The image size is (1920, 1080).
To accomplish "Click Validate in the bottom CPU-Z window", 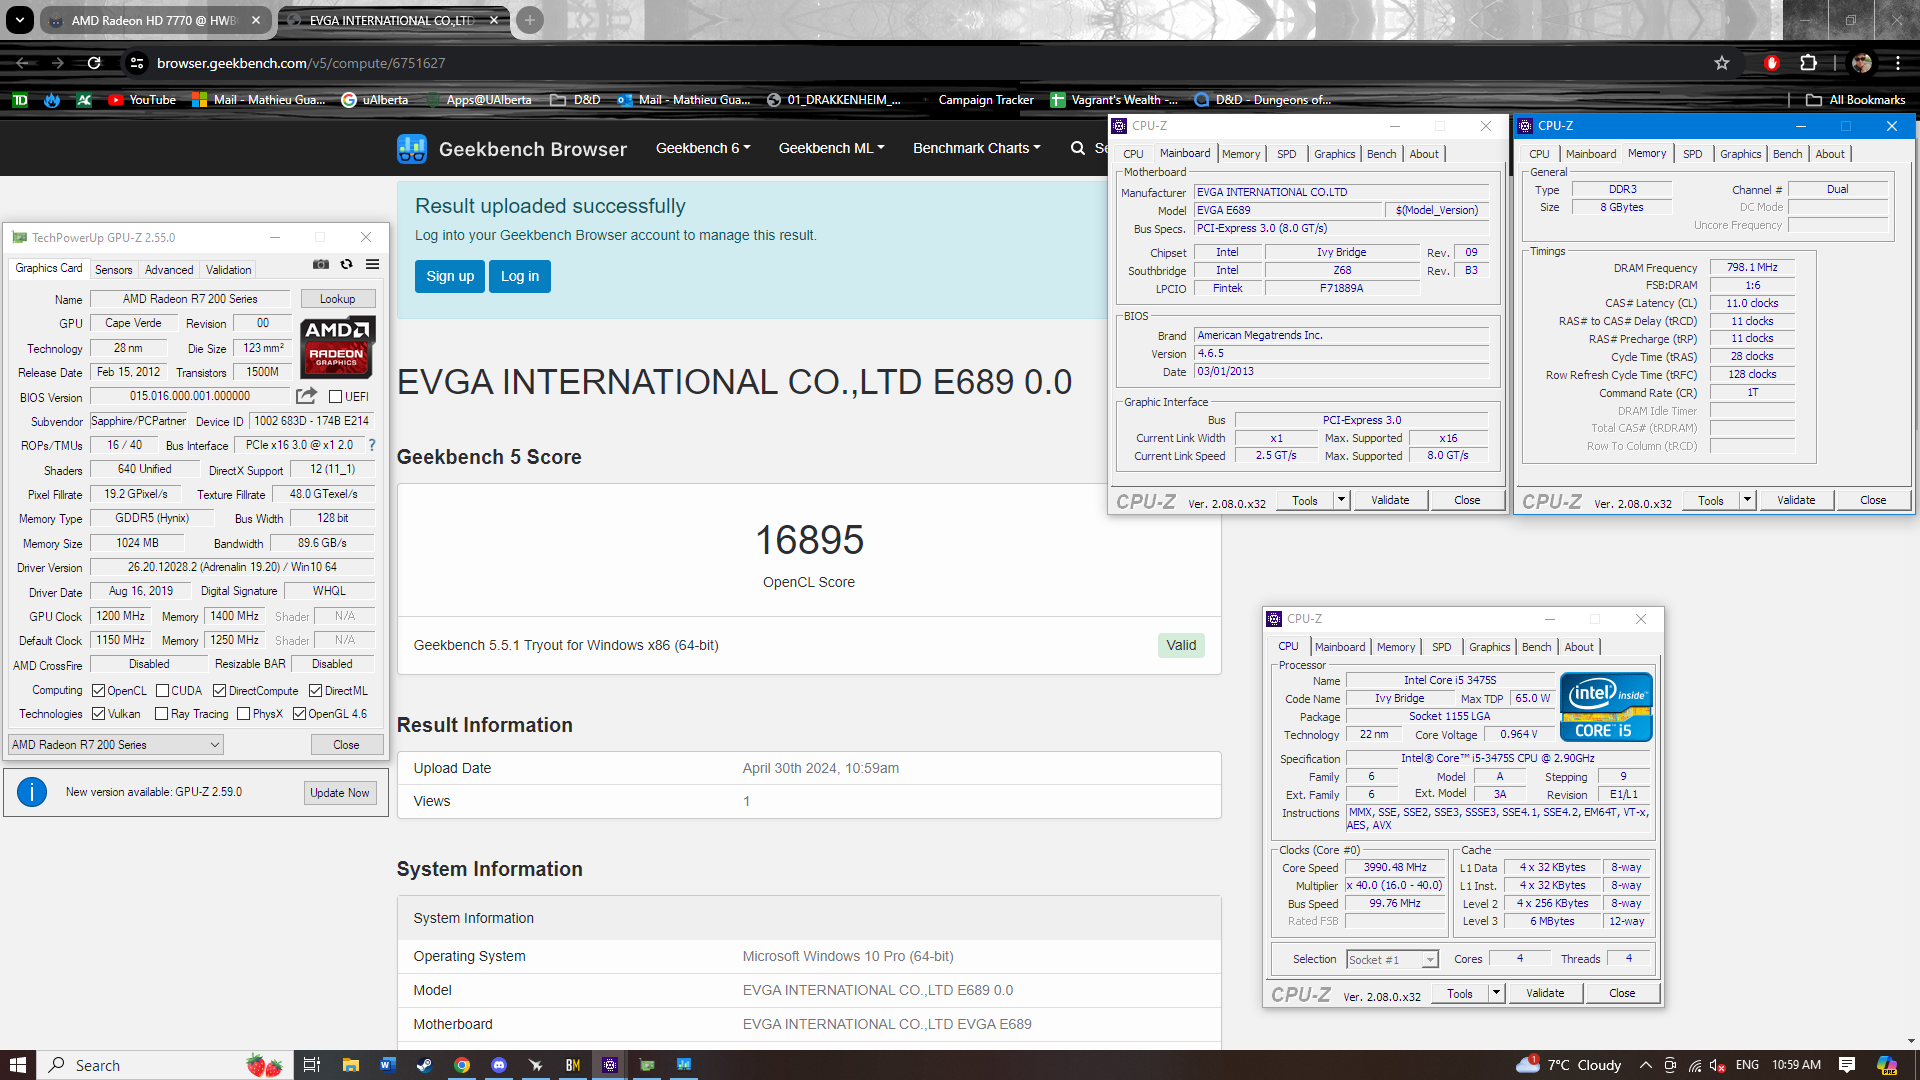I will [1545, 993].
